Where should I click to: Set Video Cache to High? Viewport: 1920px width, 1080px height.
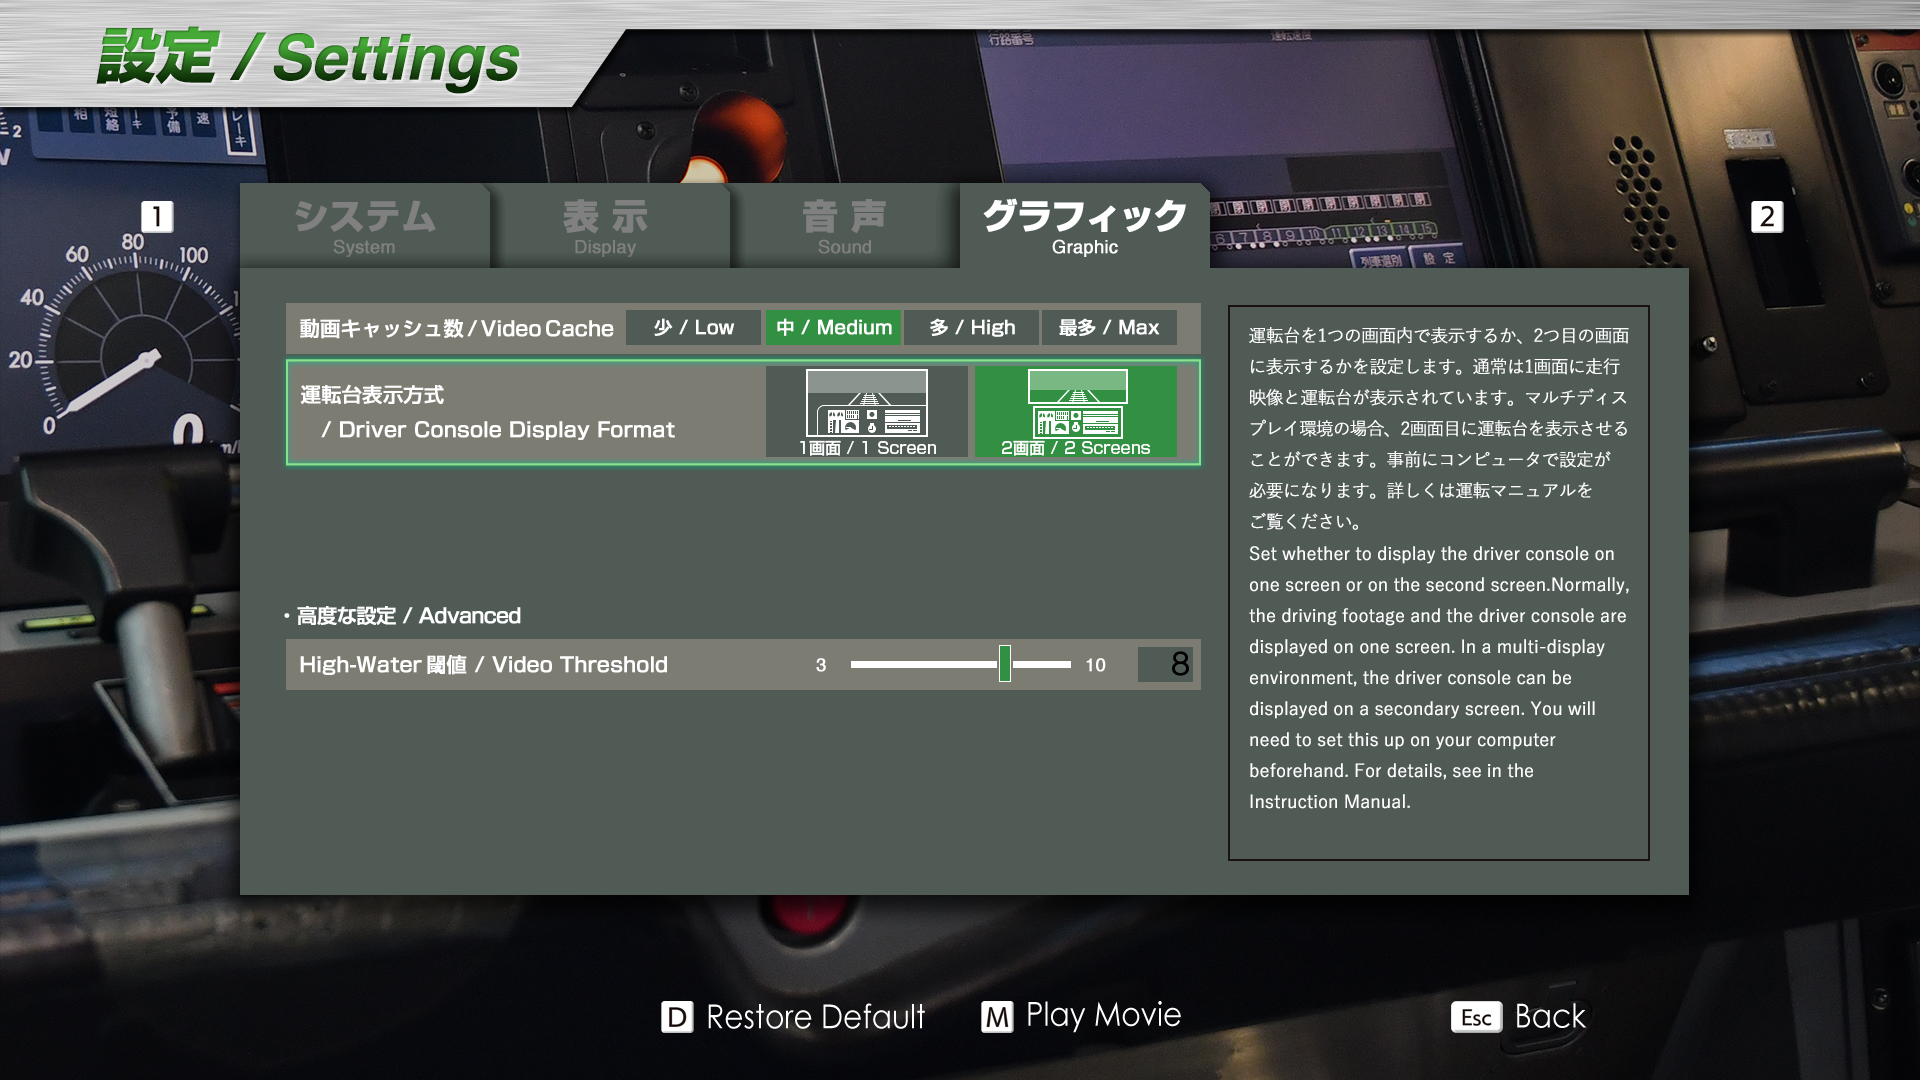971,328
